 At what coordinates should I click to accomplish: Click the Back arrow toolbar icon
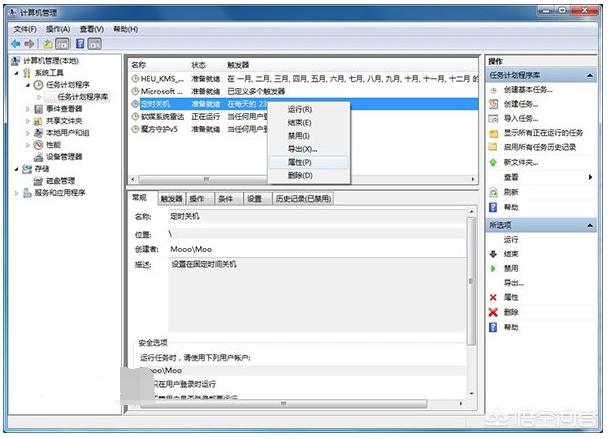coord(16,44)
